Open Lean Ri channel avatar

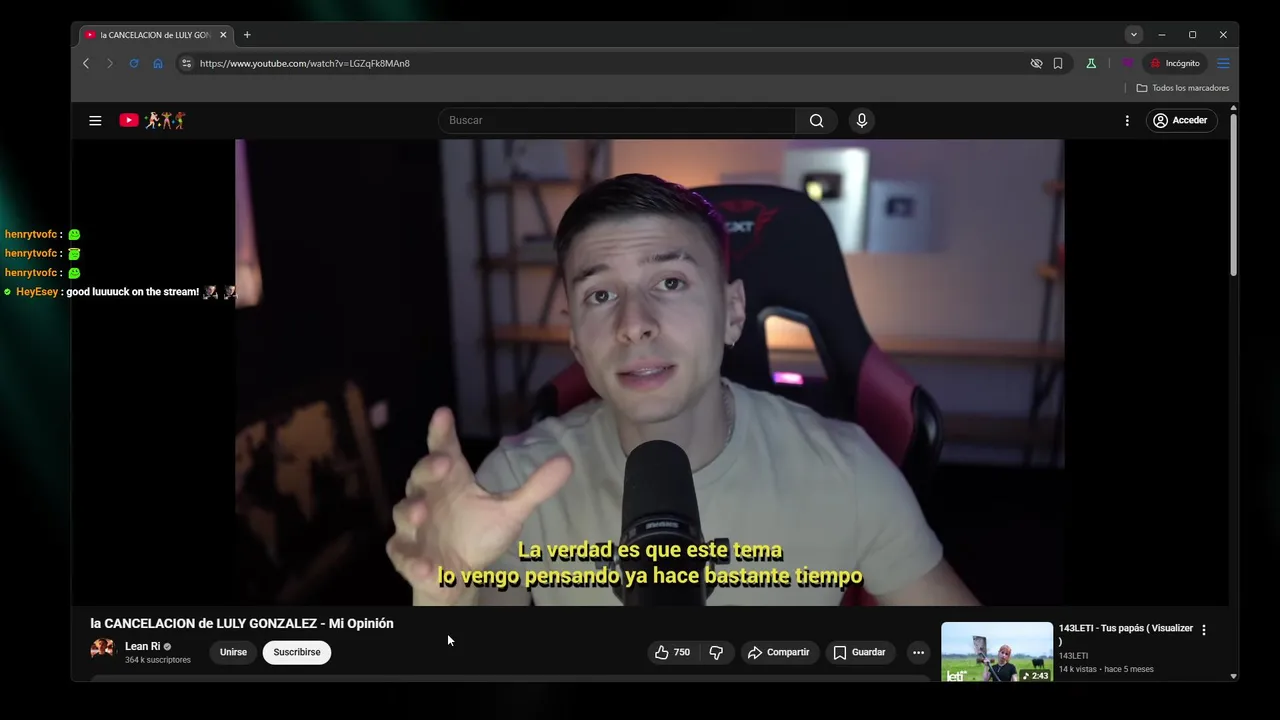(103, 651)
